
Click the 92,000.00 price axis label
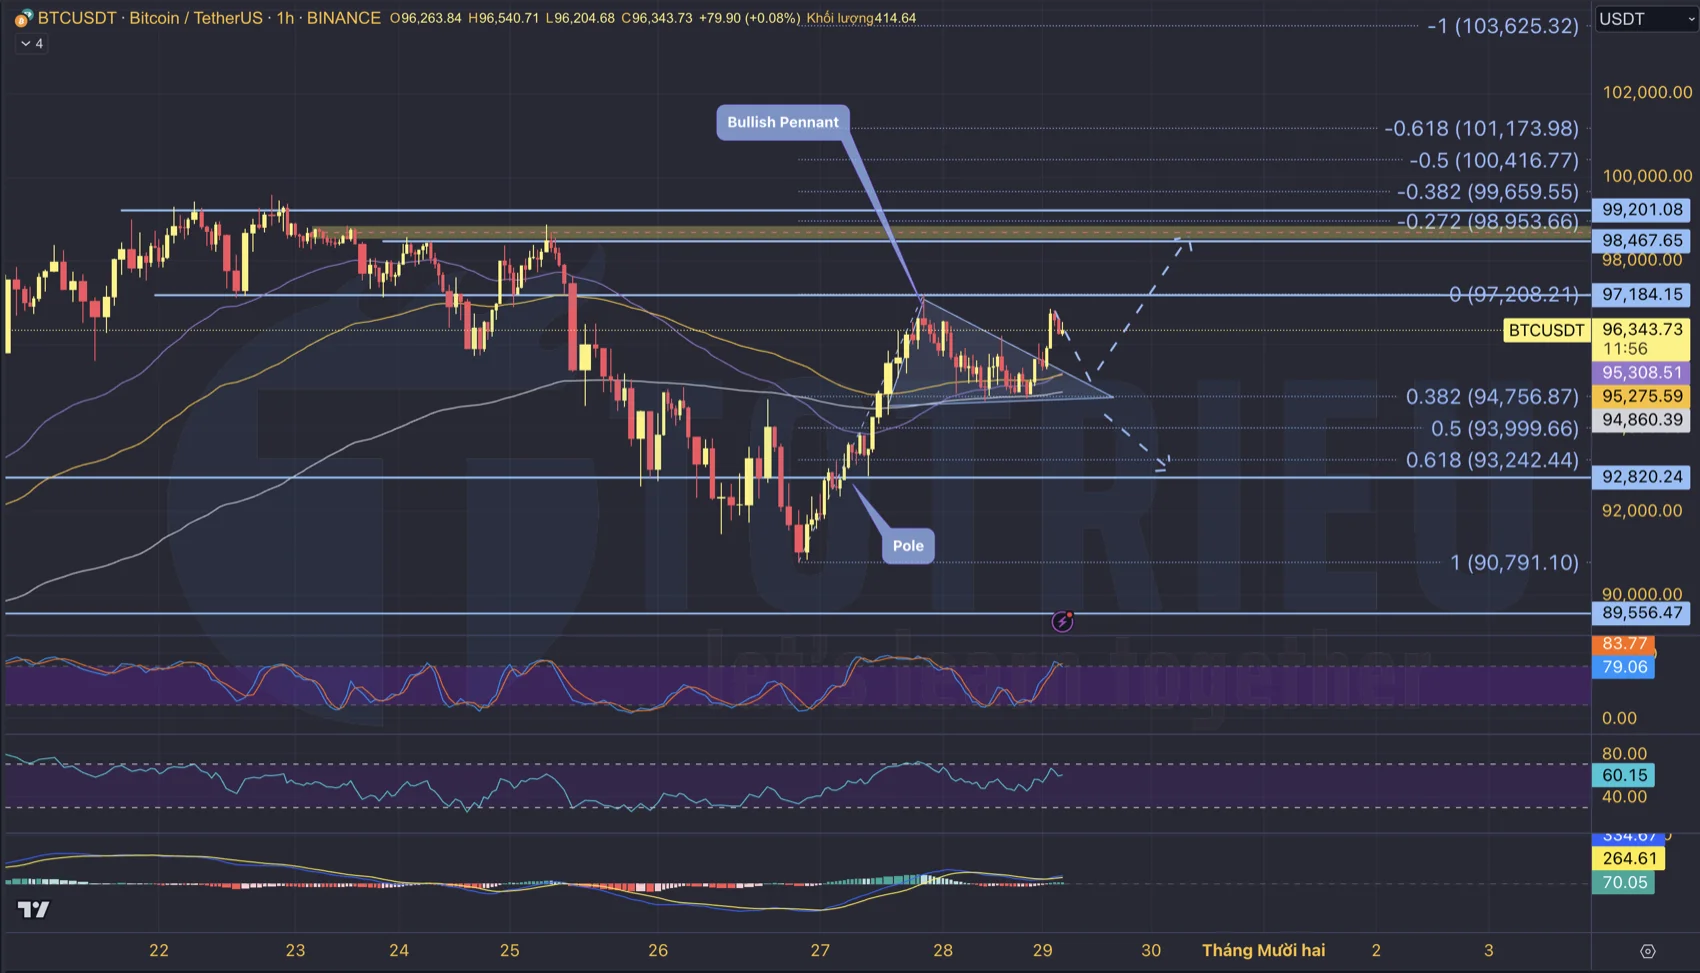1642,511
